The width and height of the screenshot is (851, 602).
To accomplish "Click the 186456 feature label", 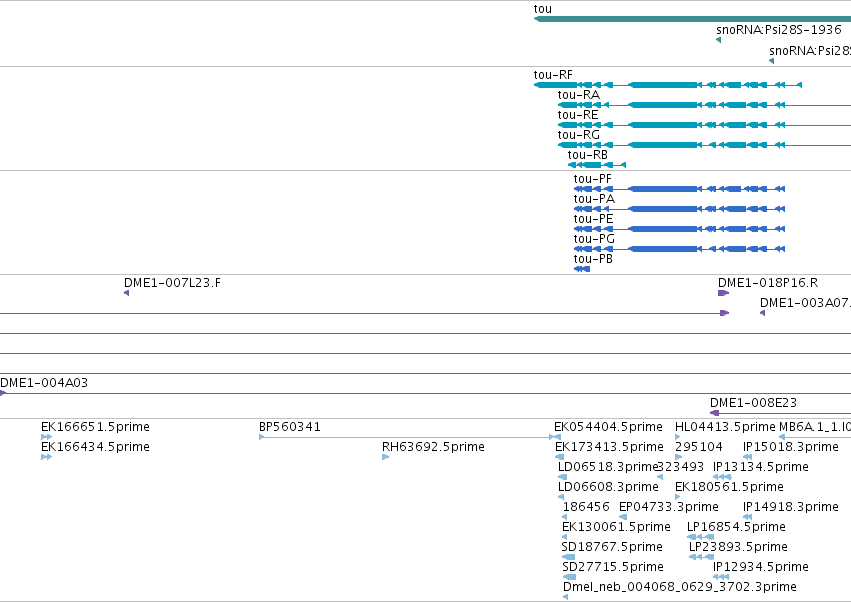I will [586, 508].
